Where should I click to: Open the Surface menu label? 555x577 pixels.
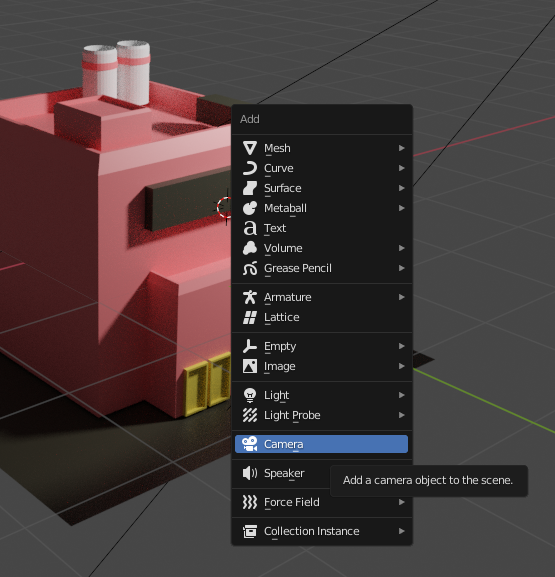tap(283, 188)
